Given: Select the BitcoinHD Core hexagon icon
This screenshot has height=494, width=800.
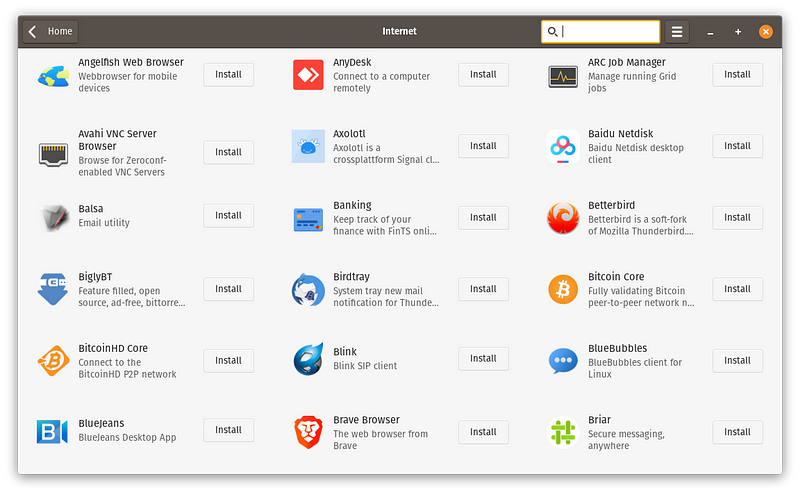Looking at the screenshot, I should pos(53,361).
